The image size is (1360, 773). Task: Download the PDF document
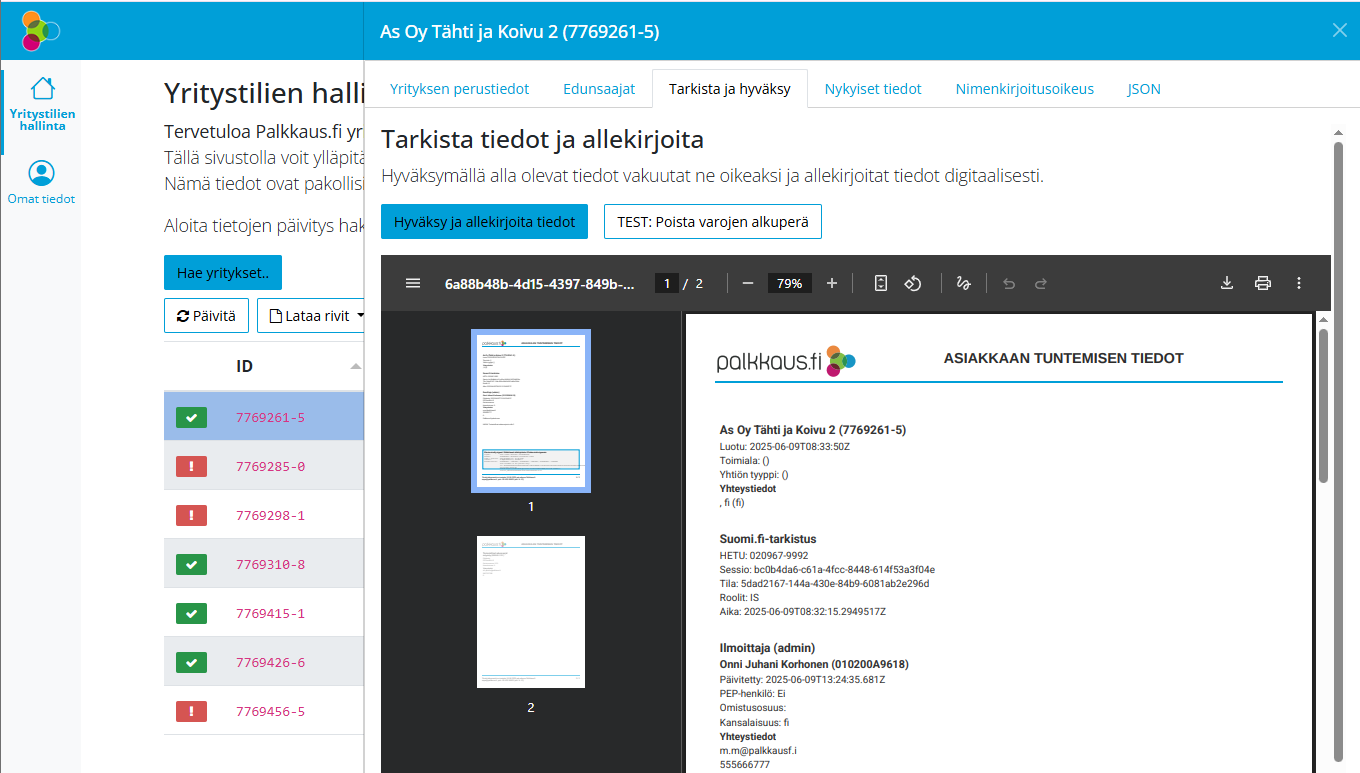click(x=1227, y=283)
